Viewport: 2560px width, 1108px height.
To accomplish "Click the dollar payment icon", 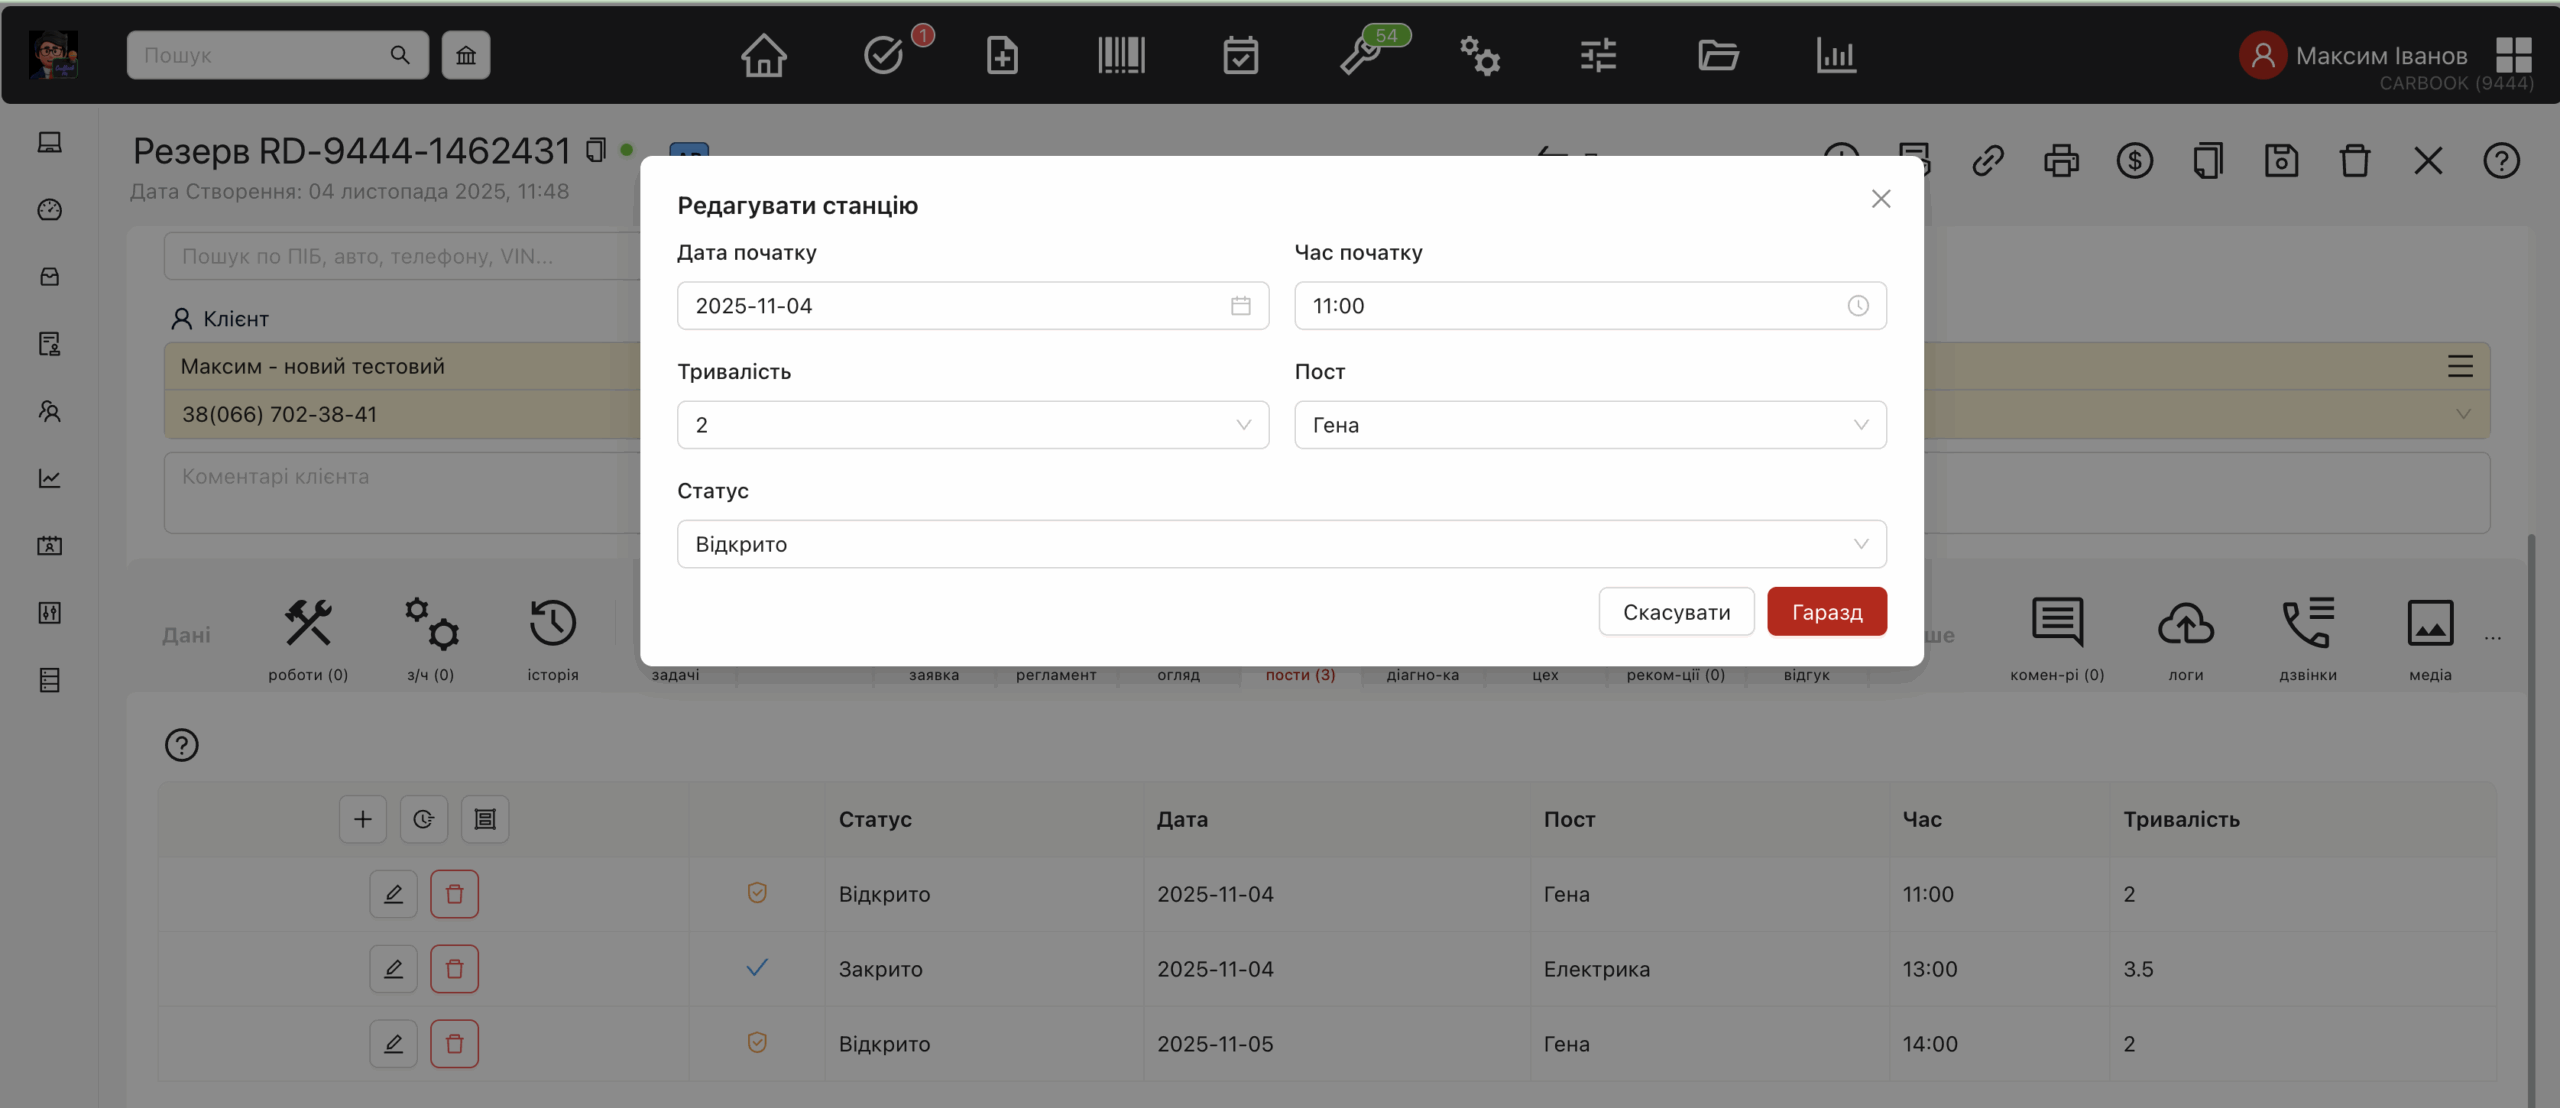I will 2134,161.
